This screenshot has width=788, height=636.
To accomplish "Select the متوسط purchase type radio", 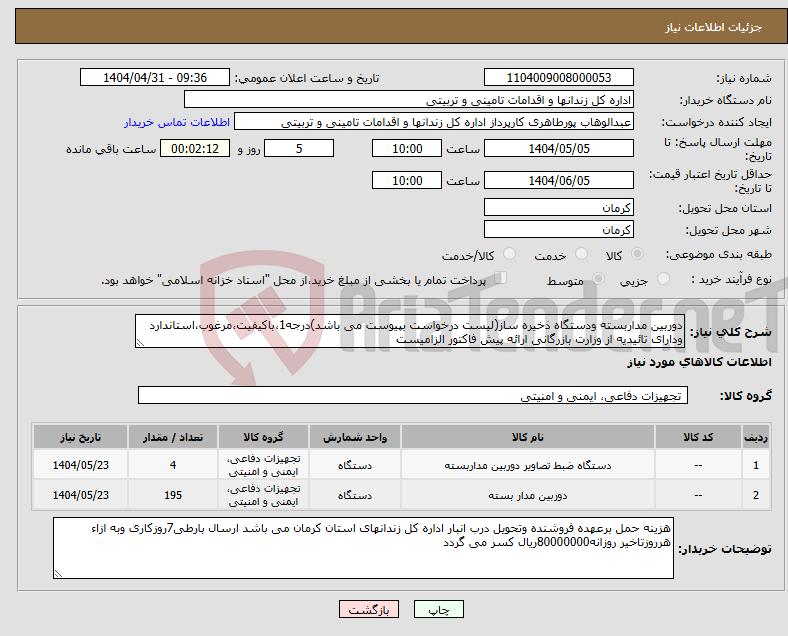I will (x=598, y=278).
